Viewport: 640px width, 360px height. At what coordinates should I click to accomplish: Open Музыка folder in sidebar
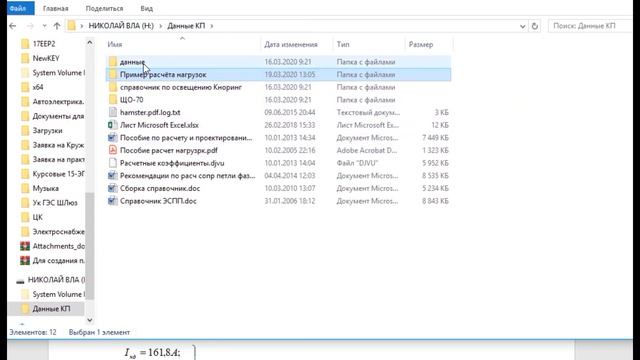[45, 189]
